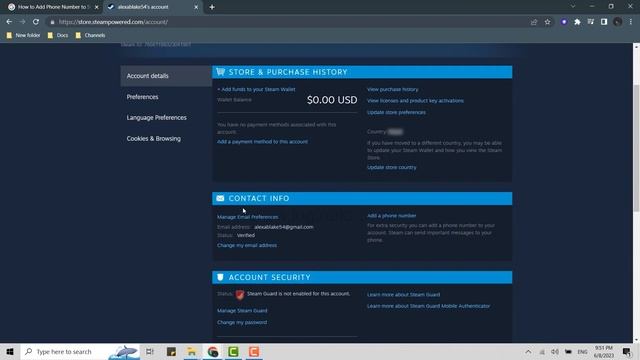
Task: Select Account details in sidebar
Action: click(x=166, y=76)
